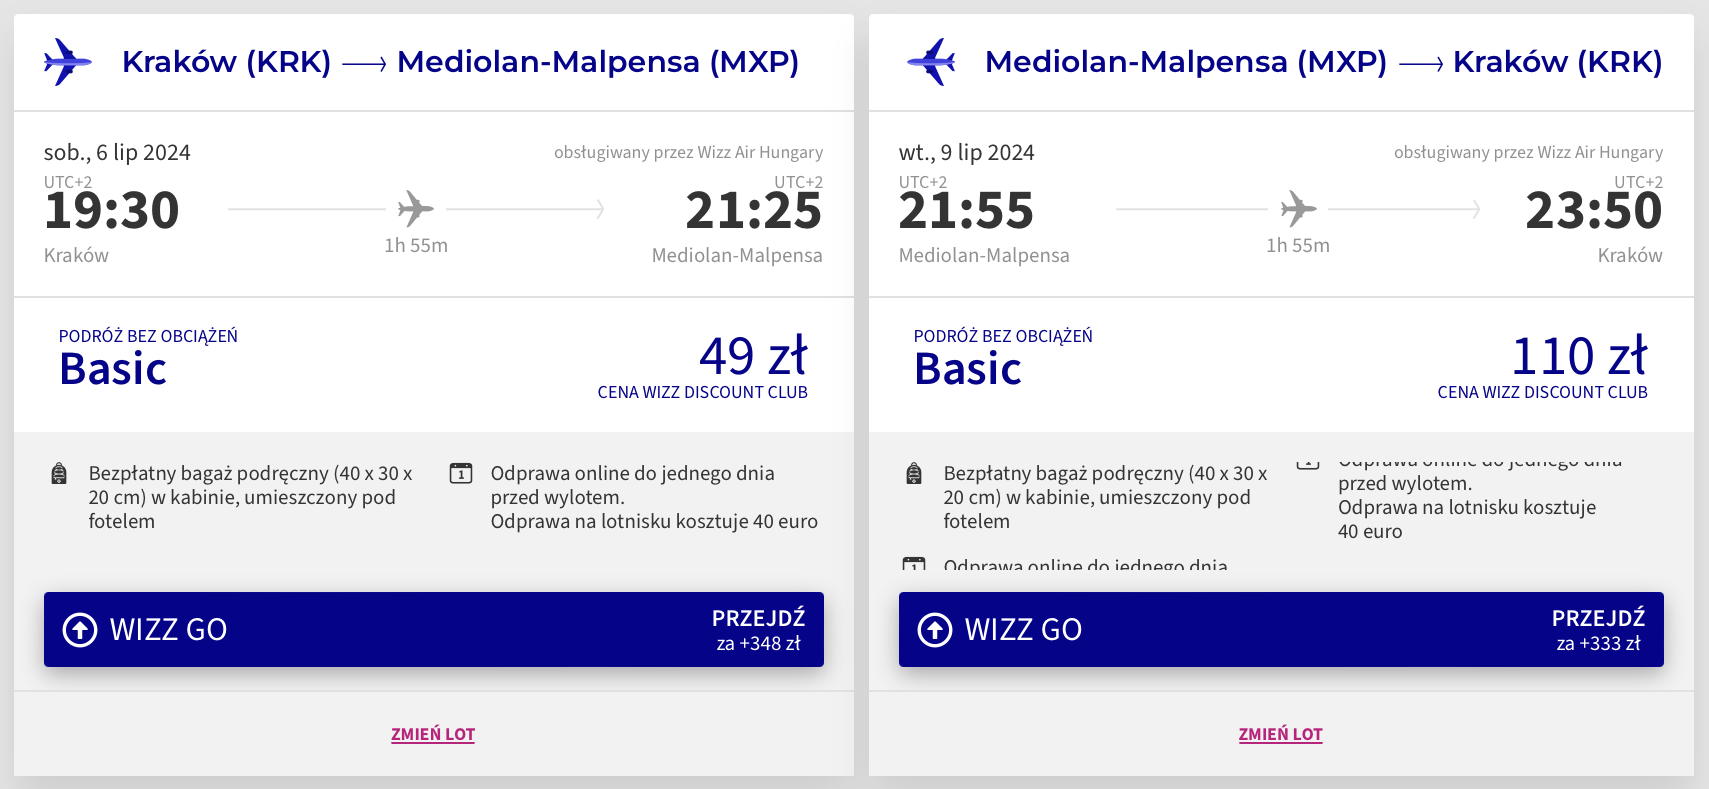Select the 49 zł Basic fare price
Screen dimensions: 1709x789
(x=753, y=356)
